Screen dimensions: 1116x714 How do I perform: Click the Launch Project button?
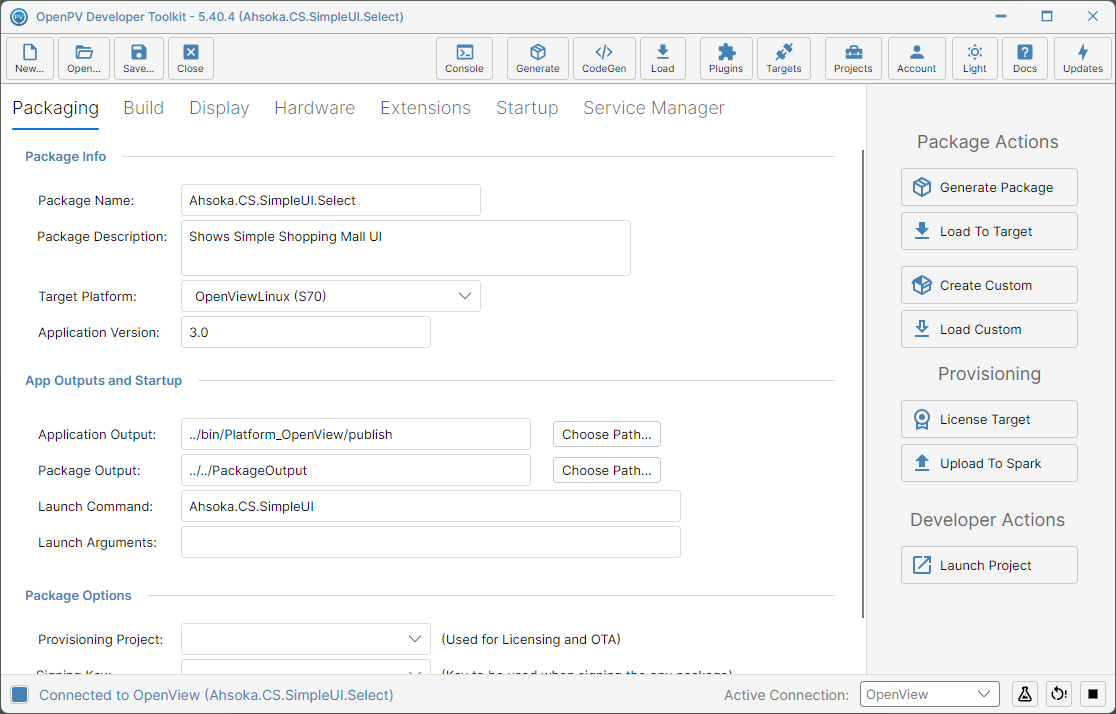tap(989, 565)
